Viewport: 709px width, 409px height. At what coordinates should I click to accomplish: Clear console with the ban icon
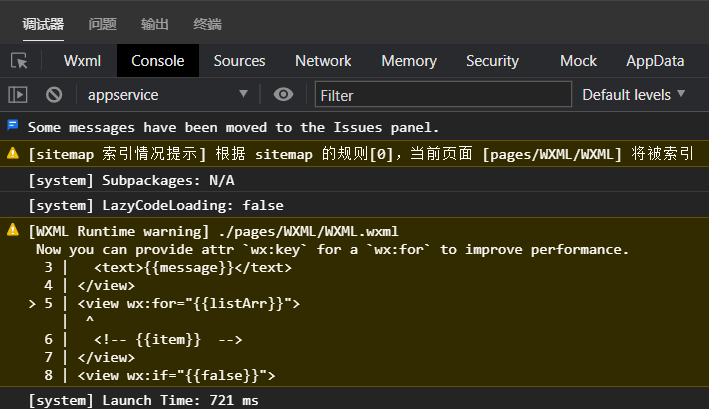coord(54,95)
